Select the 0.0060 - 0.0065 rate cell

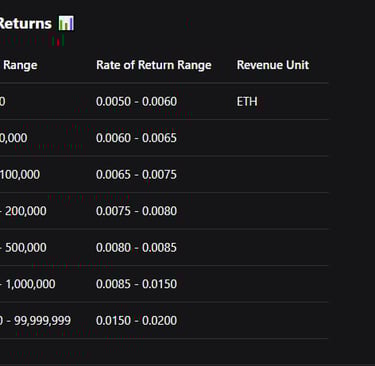click(136, 138)
